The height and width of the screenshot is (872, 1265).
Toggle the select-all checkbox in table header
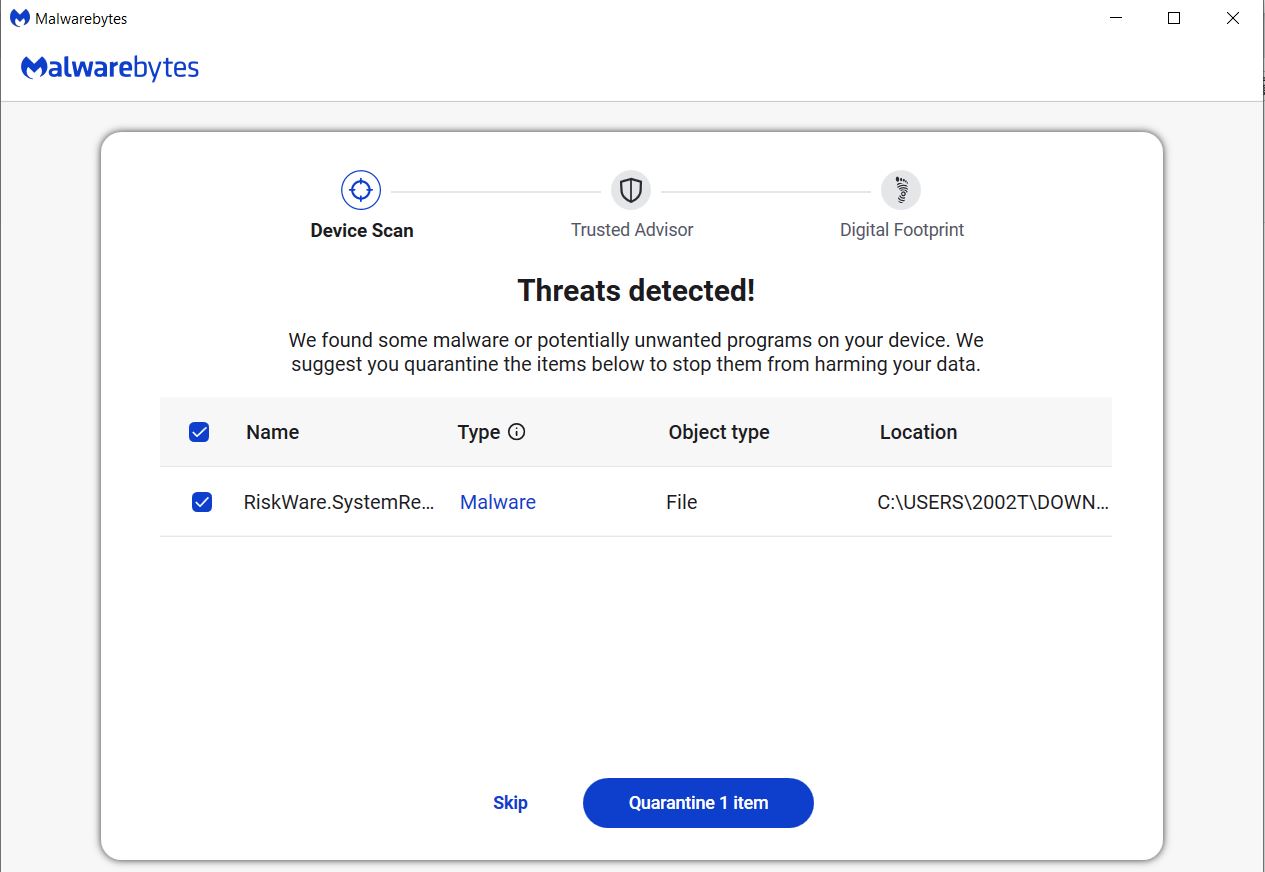(x=199, y=432)
